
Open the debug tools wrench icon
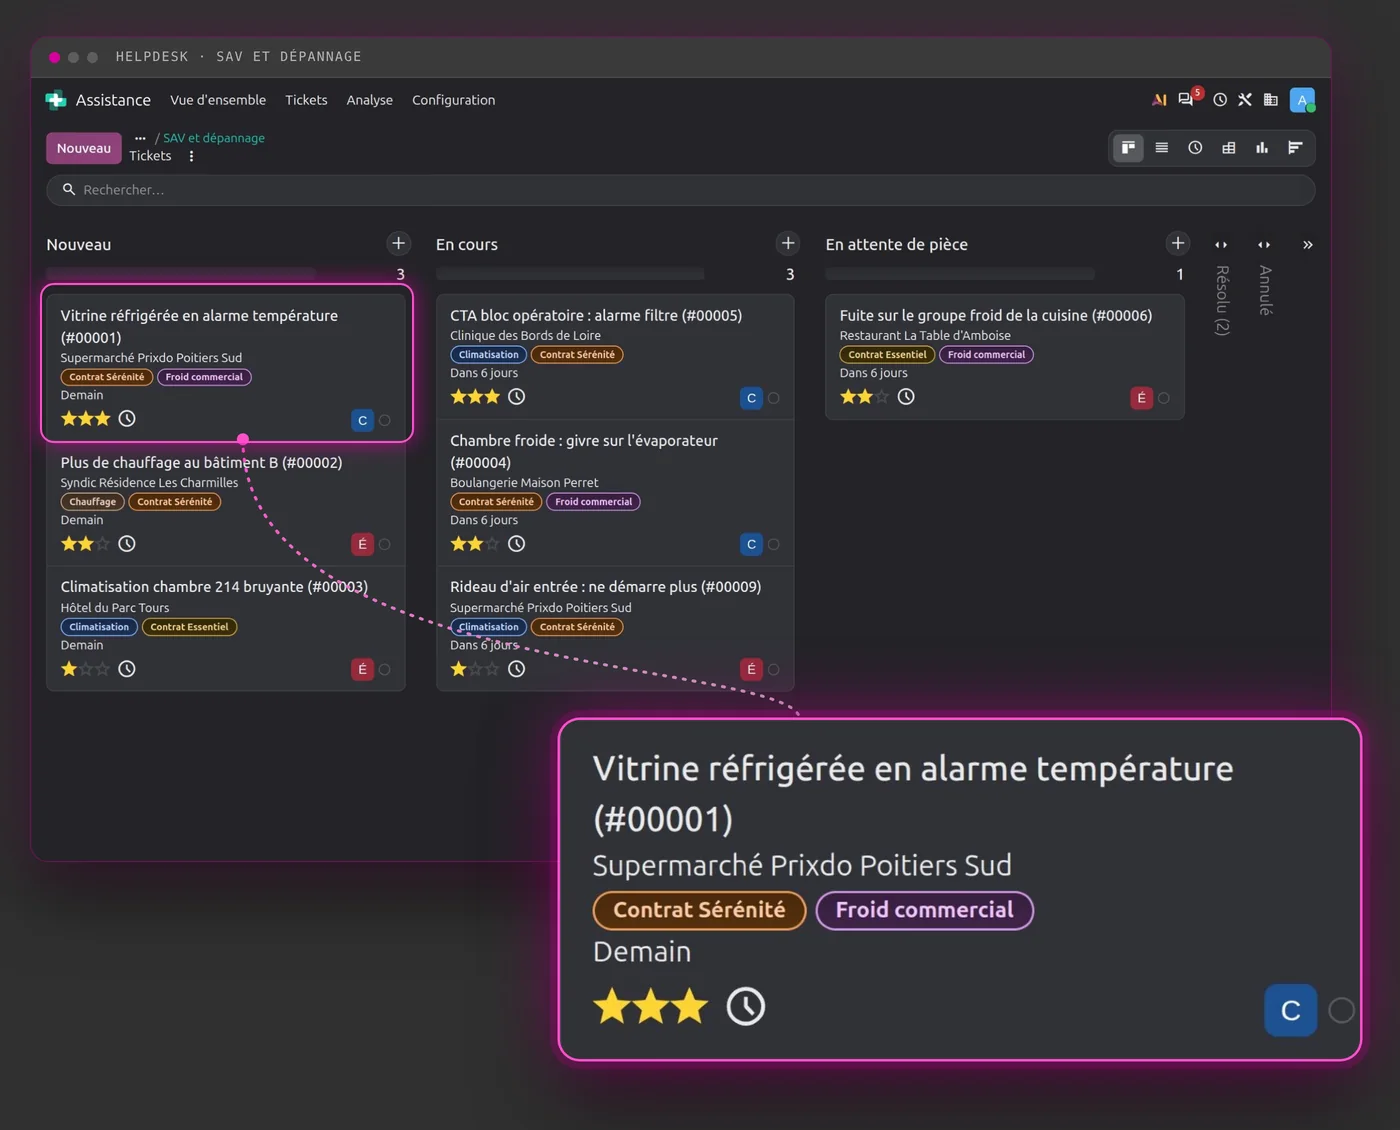coord(1245,100)
